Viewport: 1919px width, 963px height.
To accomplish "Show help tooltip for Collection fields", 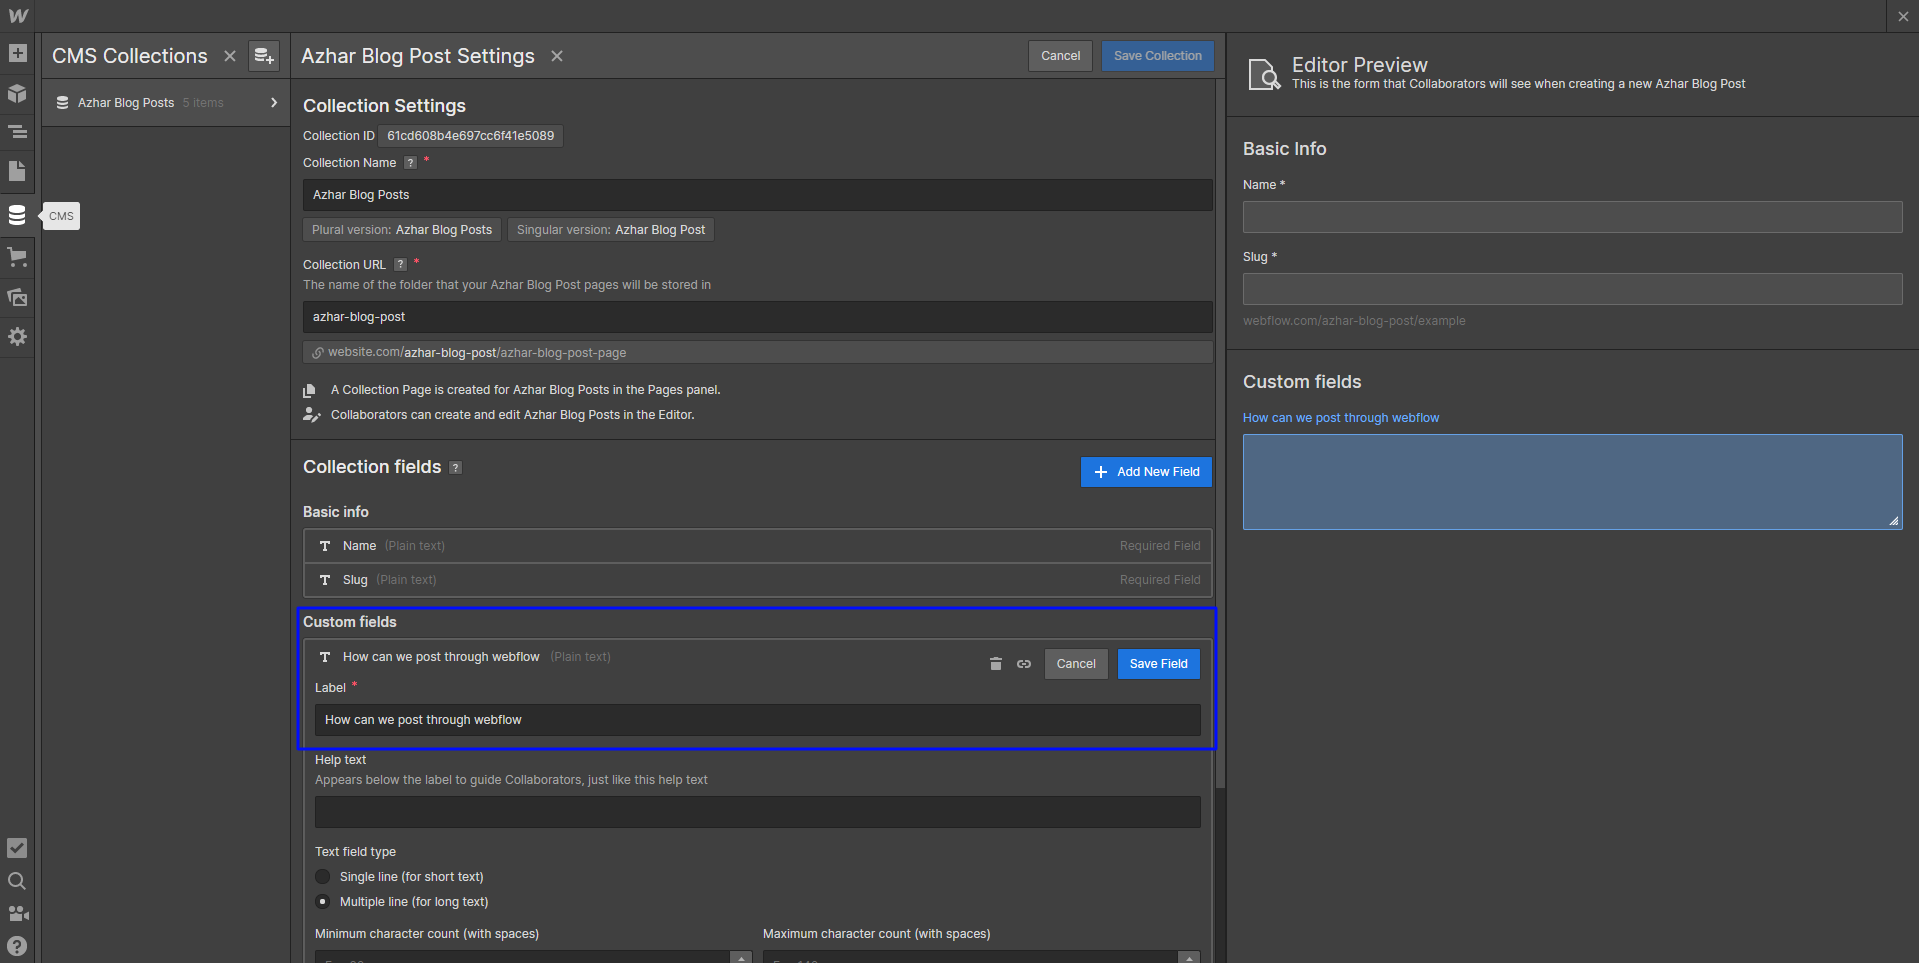I will click(456, 468).
